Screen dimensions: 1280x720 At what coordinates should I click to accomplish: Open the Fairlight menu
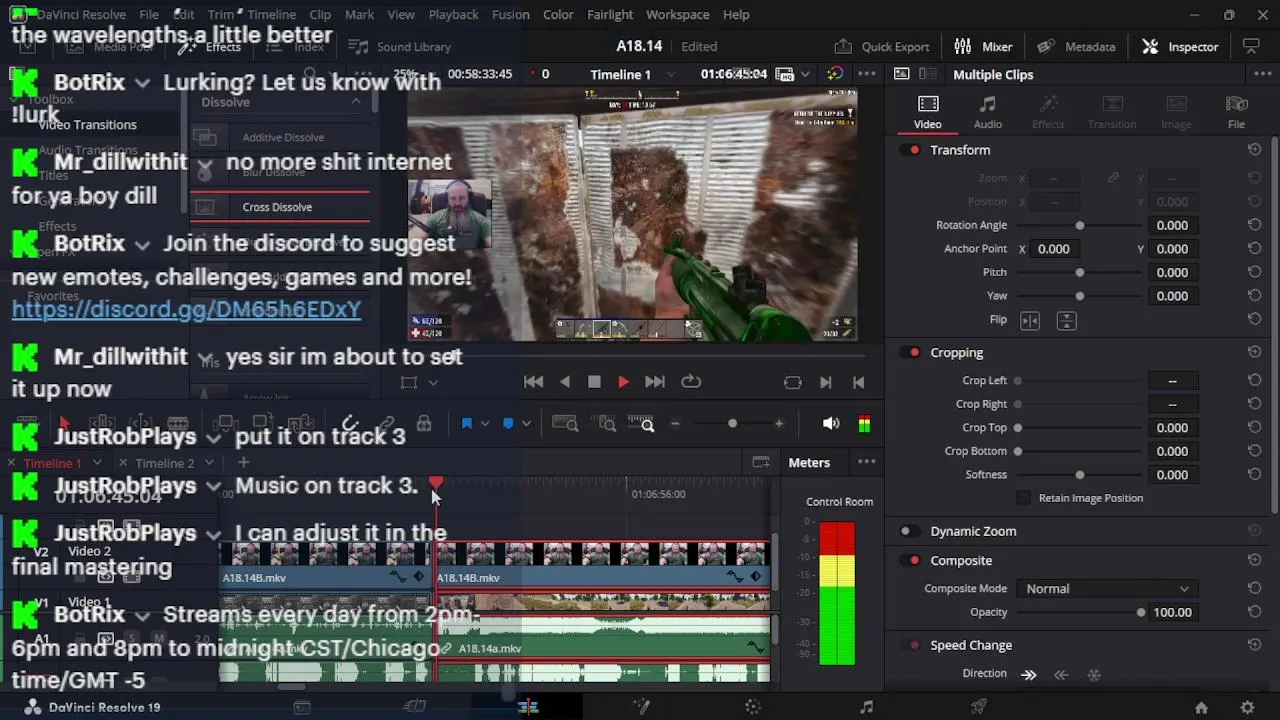610,15
